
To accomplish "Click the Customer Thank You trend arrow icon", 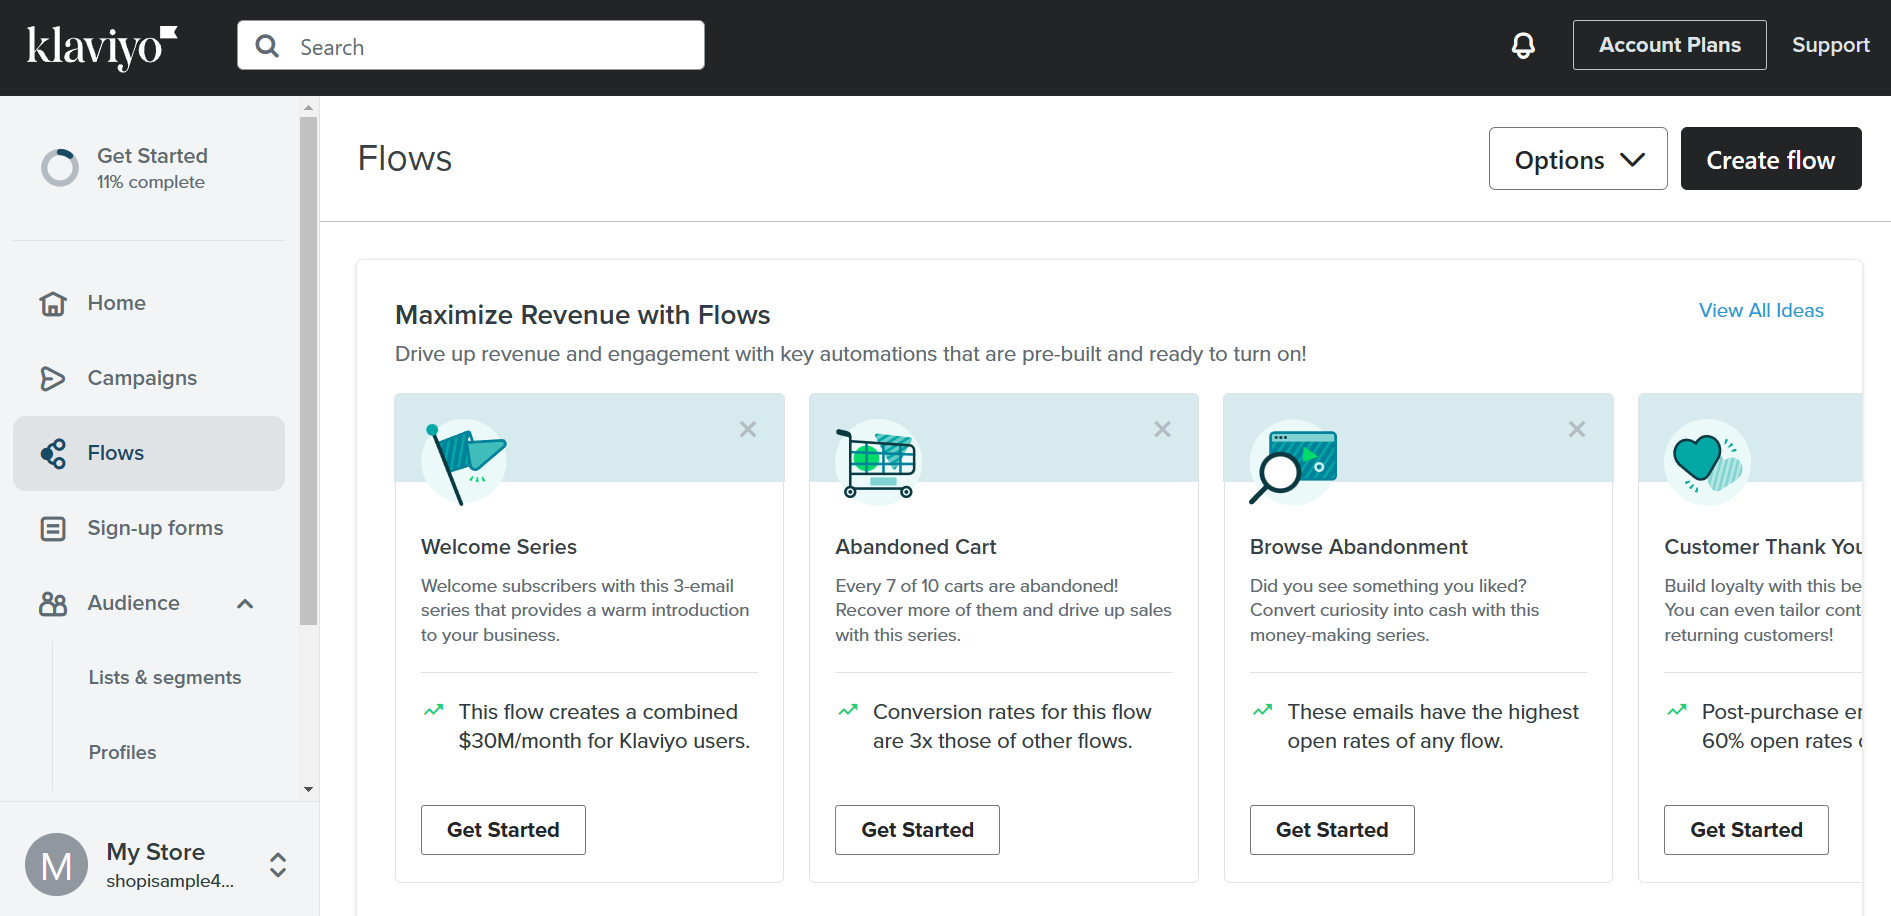I will click(x=1677, y=711).
